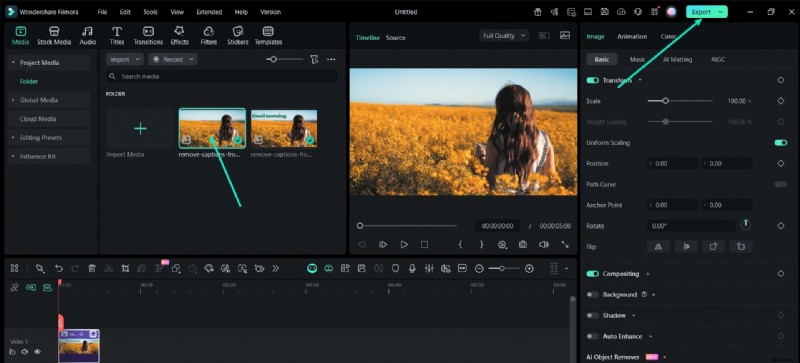Screen dimensions: 800x363
Task: Open the Filters tab
Action: click(209, 36)
